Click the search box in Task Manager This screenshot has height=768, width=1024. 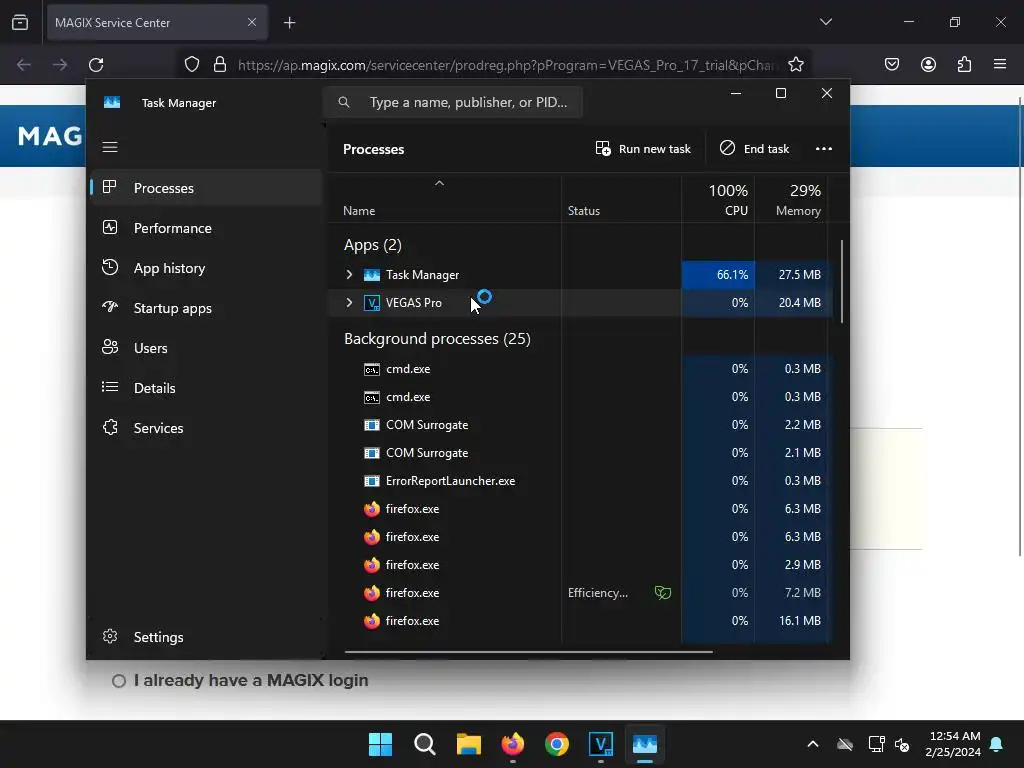point(453,102)
